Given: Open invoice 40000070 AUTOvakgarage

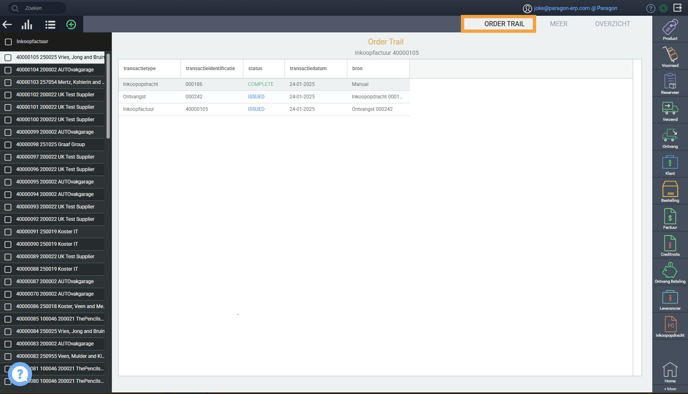Looking at the screenshot, I should click(55, 294).
